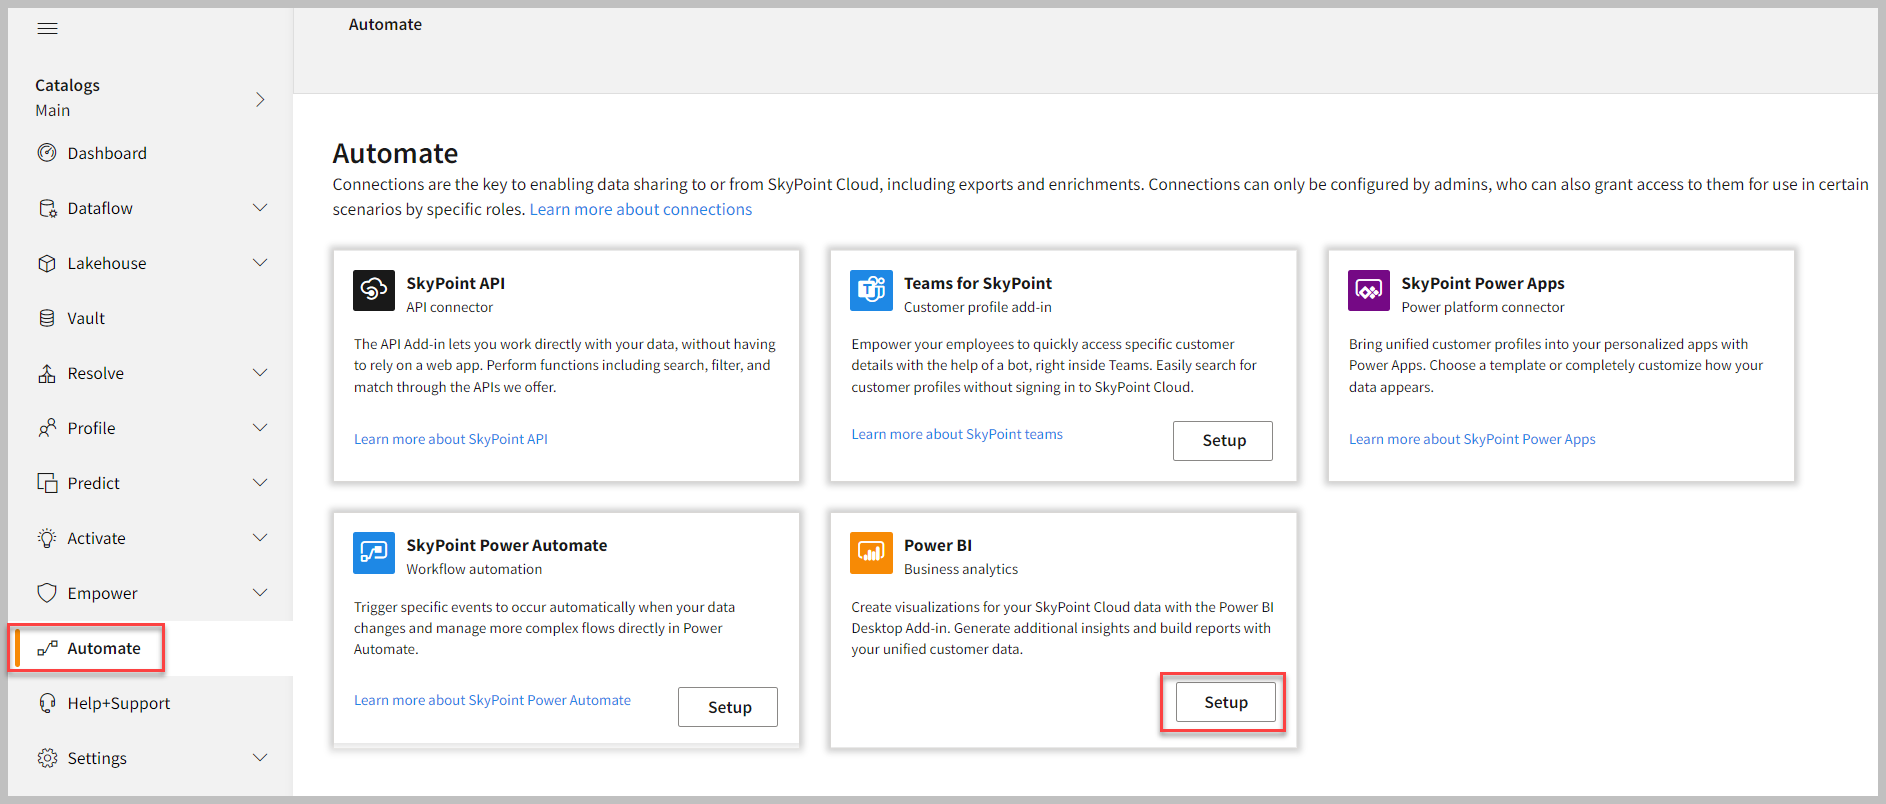Image resolution: width=1886 pixels, height=804 pixels.
Task: Expand the Activate submenu chevron
Action: (x=260, y=538)
